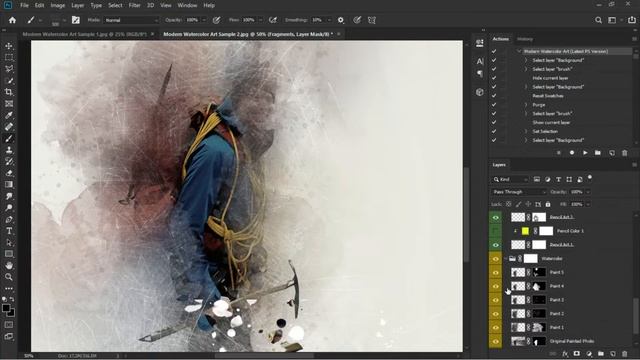Viewport: 640px width, 360px height.
Task: Open the layer filter Kind dropdown
Action: (510, 179)
